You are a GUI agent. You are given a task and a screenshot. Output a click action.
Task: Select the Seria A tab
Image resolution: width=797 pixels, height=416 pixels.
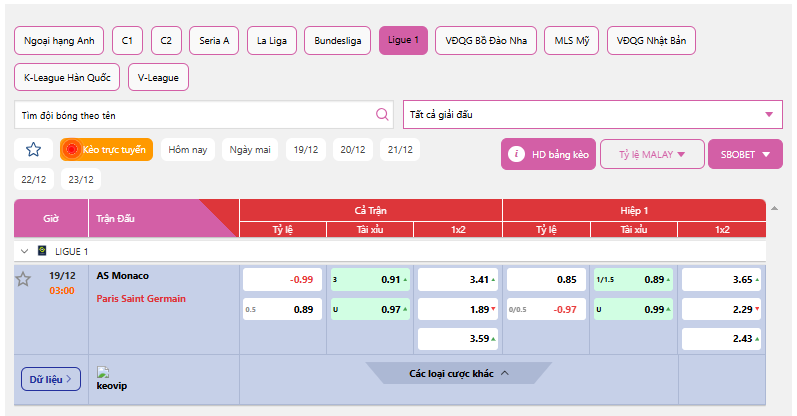tap(214, 41)
